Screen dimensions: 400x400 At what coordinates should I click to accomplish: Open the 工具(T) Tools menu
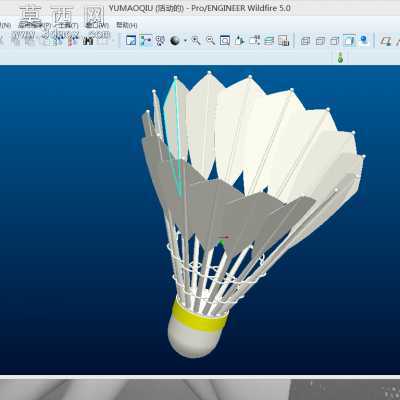pyautogui.click(x=67, y=25)
